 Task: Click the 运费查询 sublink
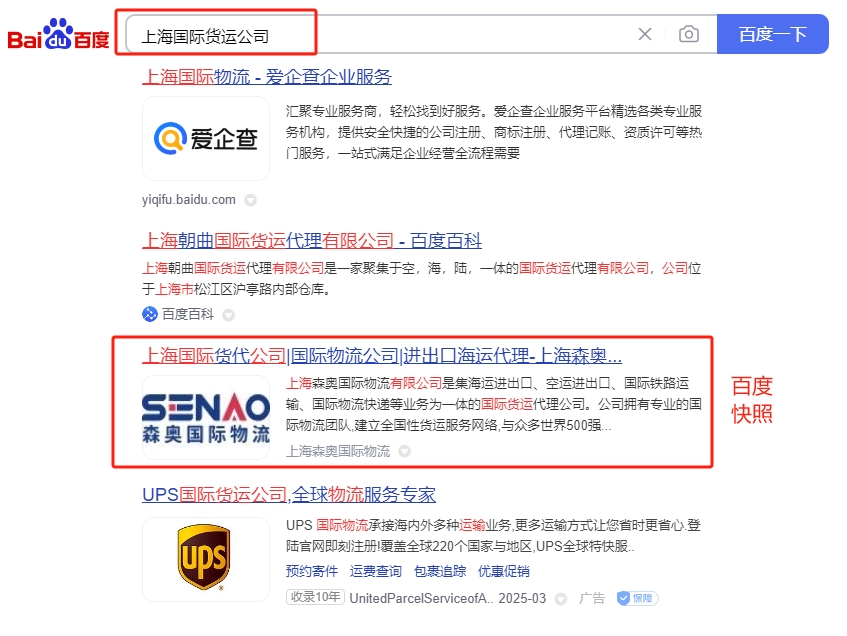point(376,571)
